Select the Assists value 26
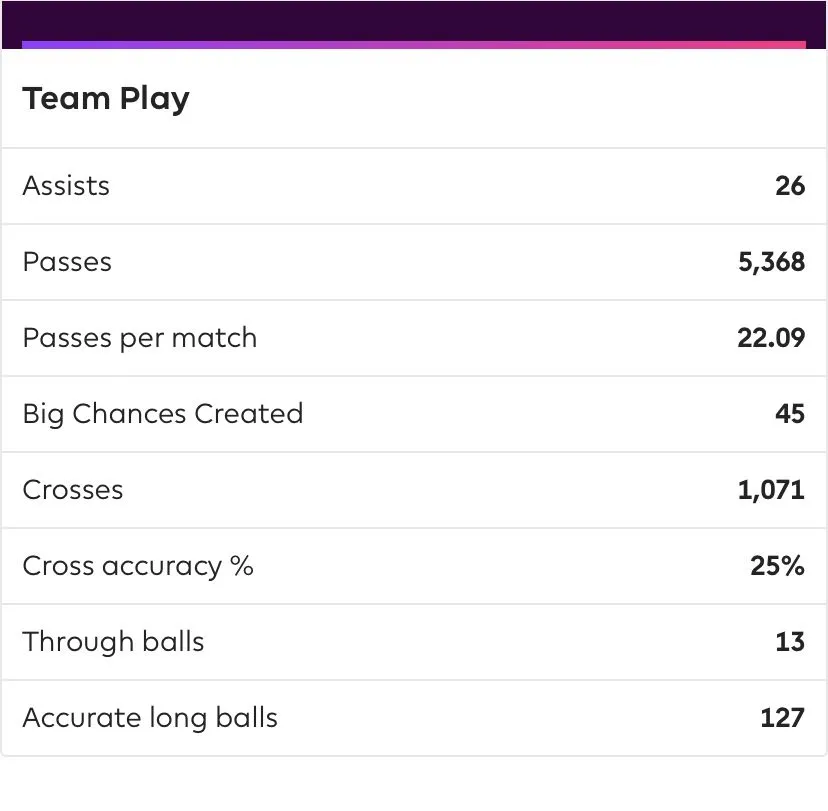Image resolution: width=828 pixels, height=811 pixels. tap(789, 186)
